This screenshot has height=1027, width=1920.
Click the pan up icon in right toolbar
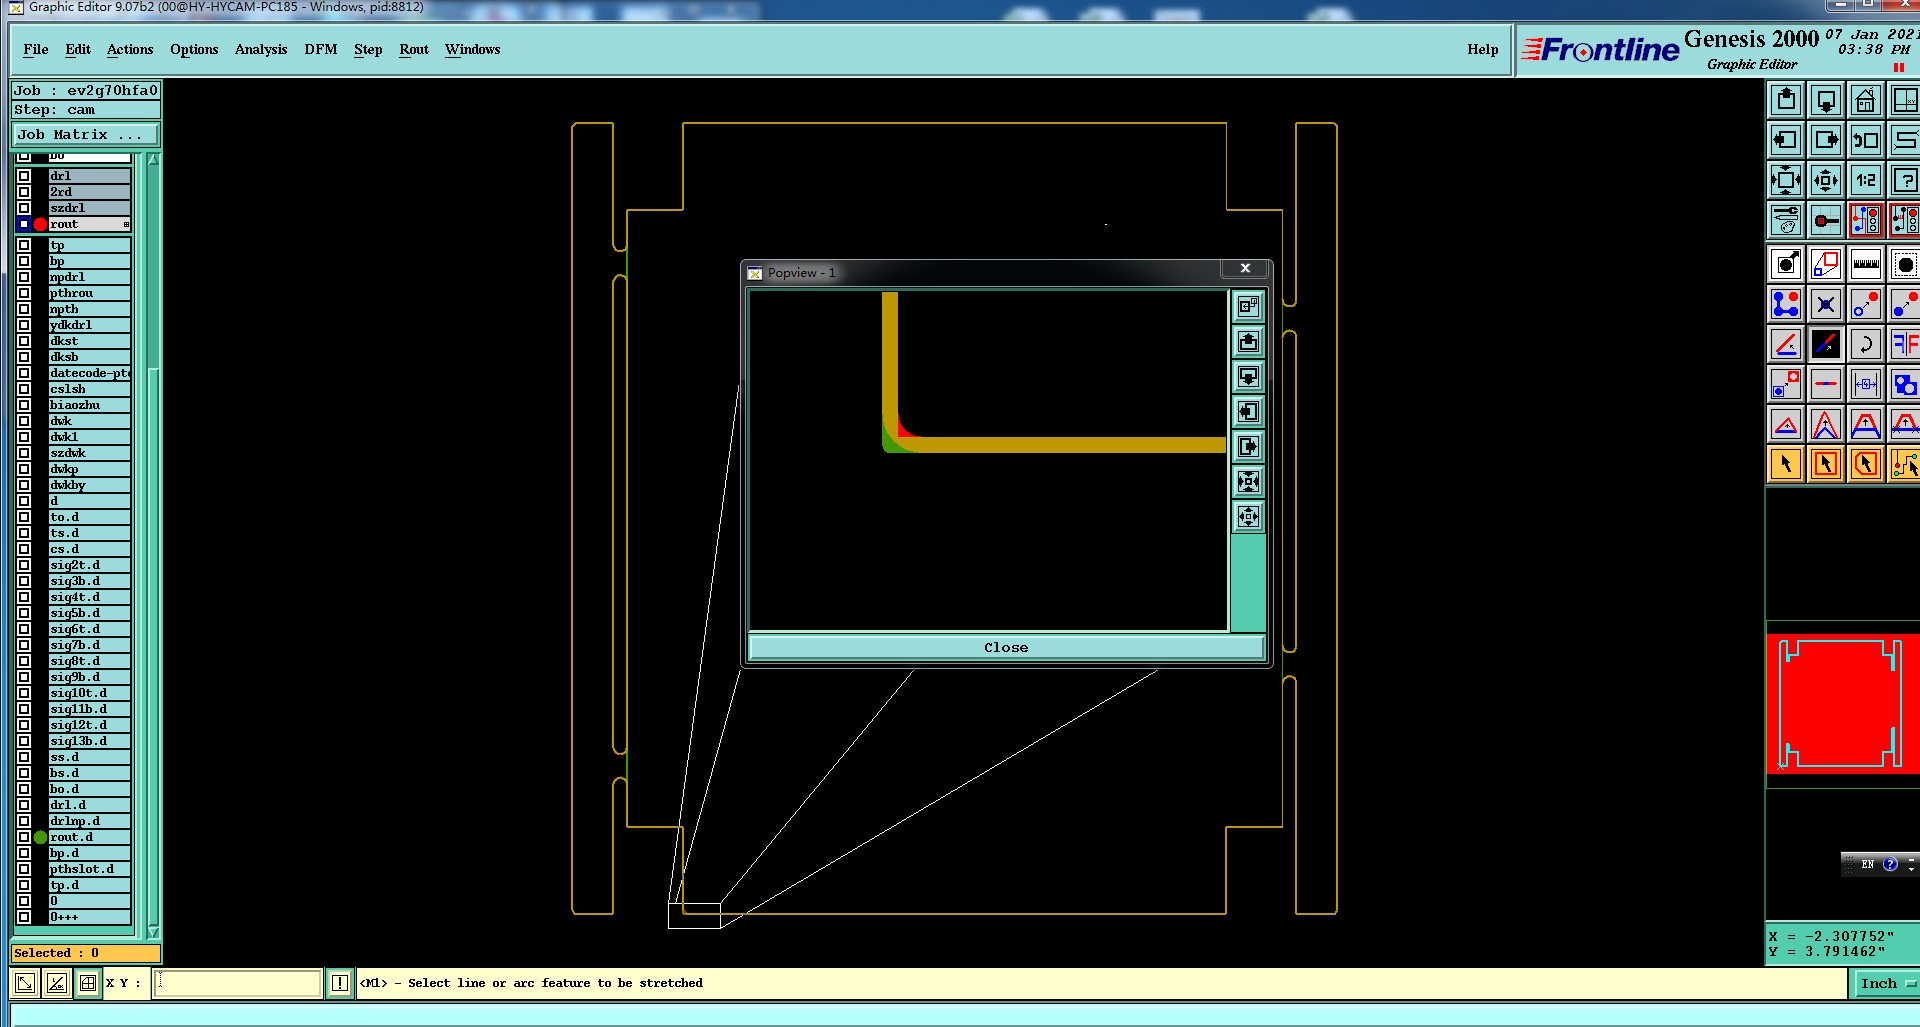1786,100
